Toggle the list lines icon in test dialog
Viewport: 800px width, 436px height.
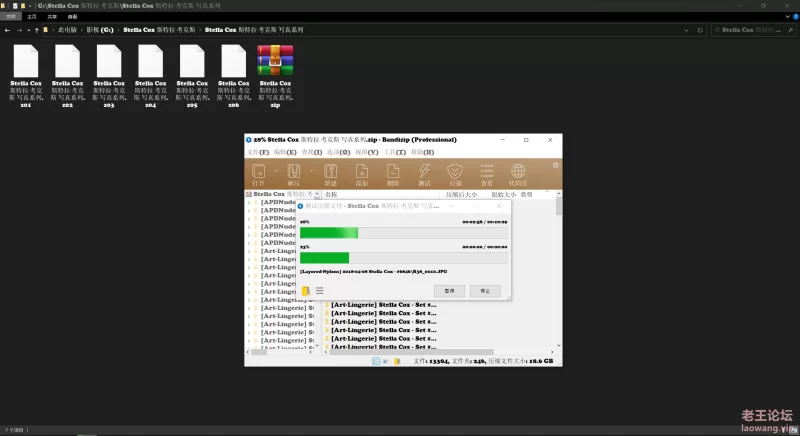pyautogui.click(x=319, y=291)
